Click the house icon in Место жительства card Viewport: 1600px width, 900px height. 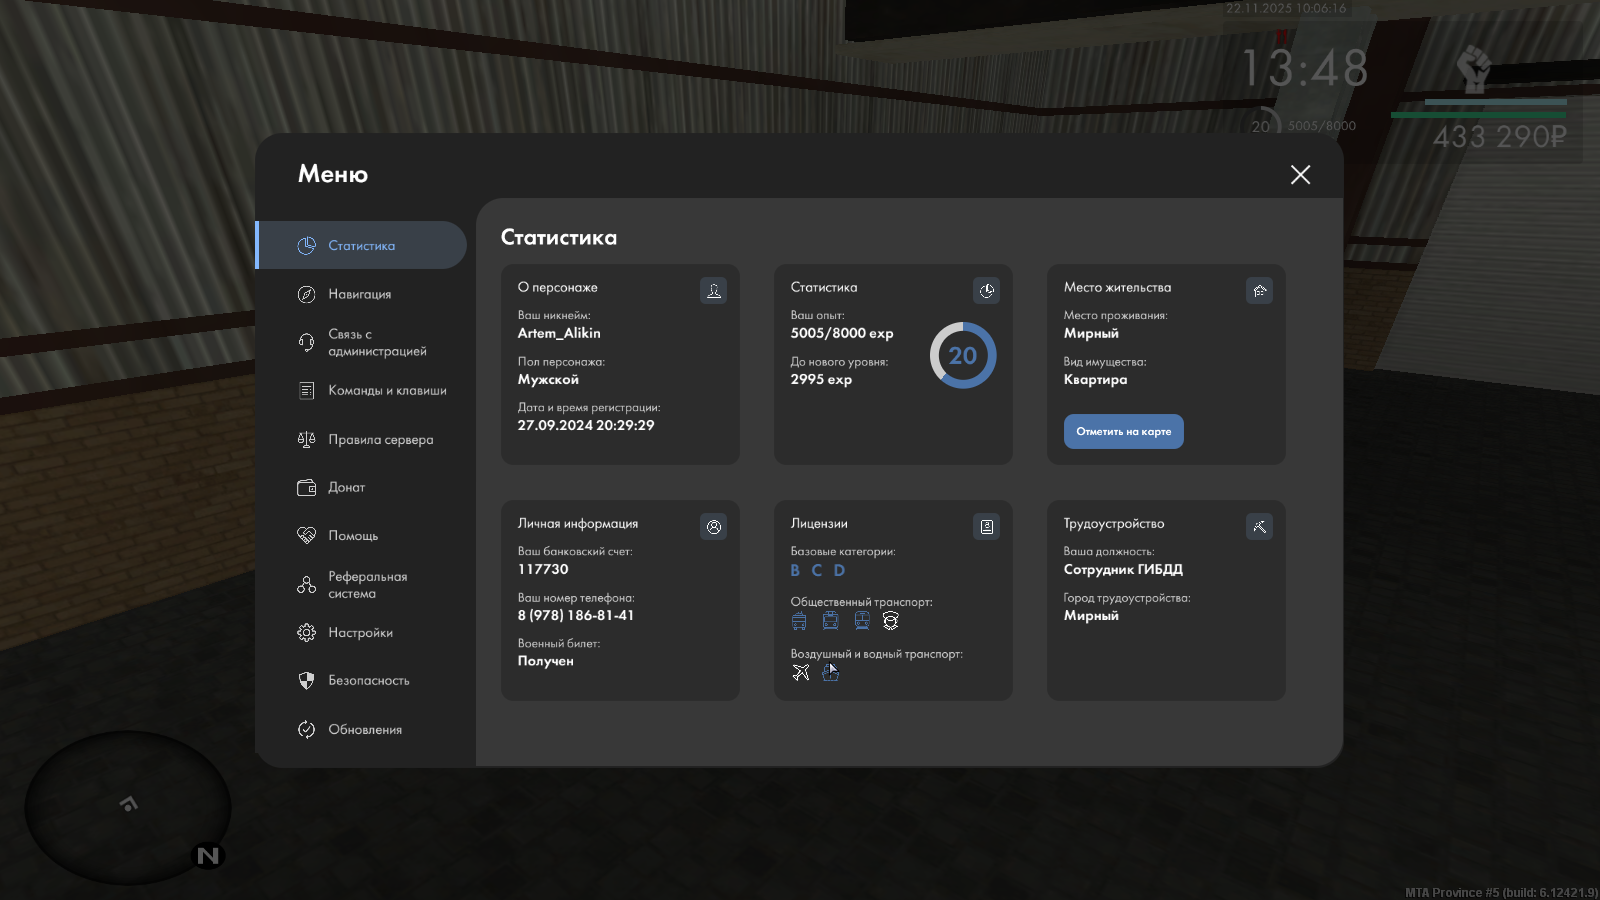point(1259,291)
